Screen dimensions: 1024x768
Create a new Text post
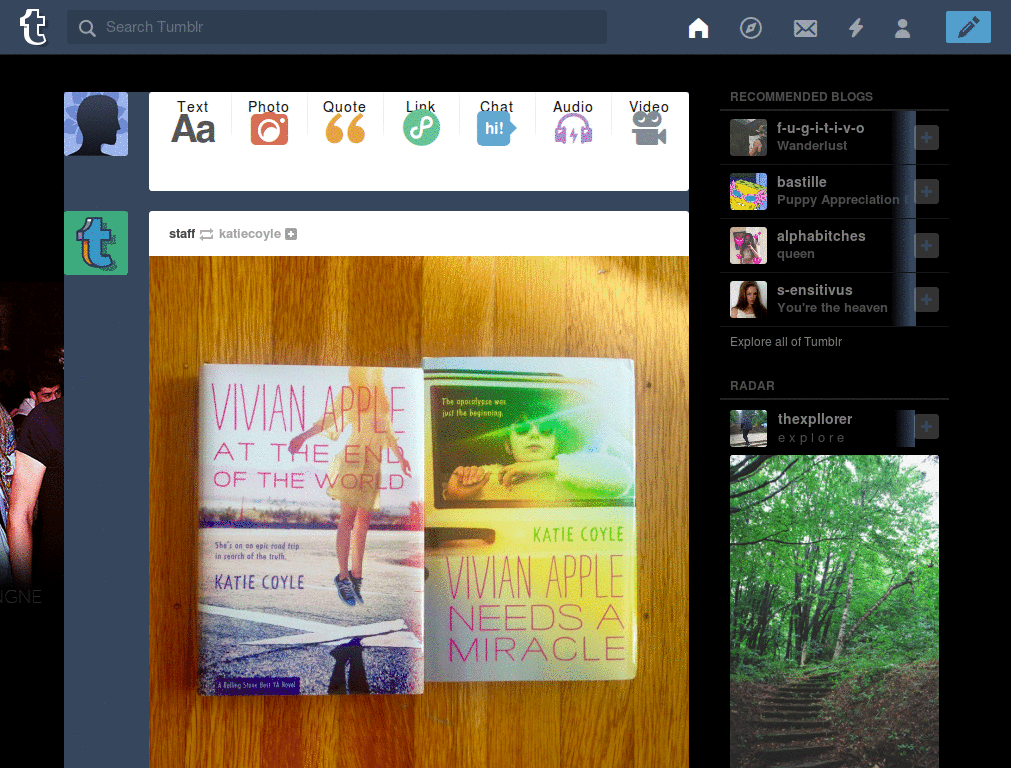tap(193, 122)
